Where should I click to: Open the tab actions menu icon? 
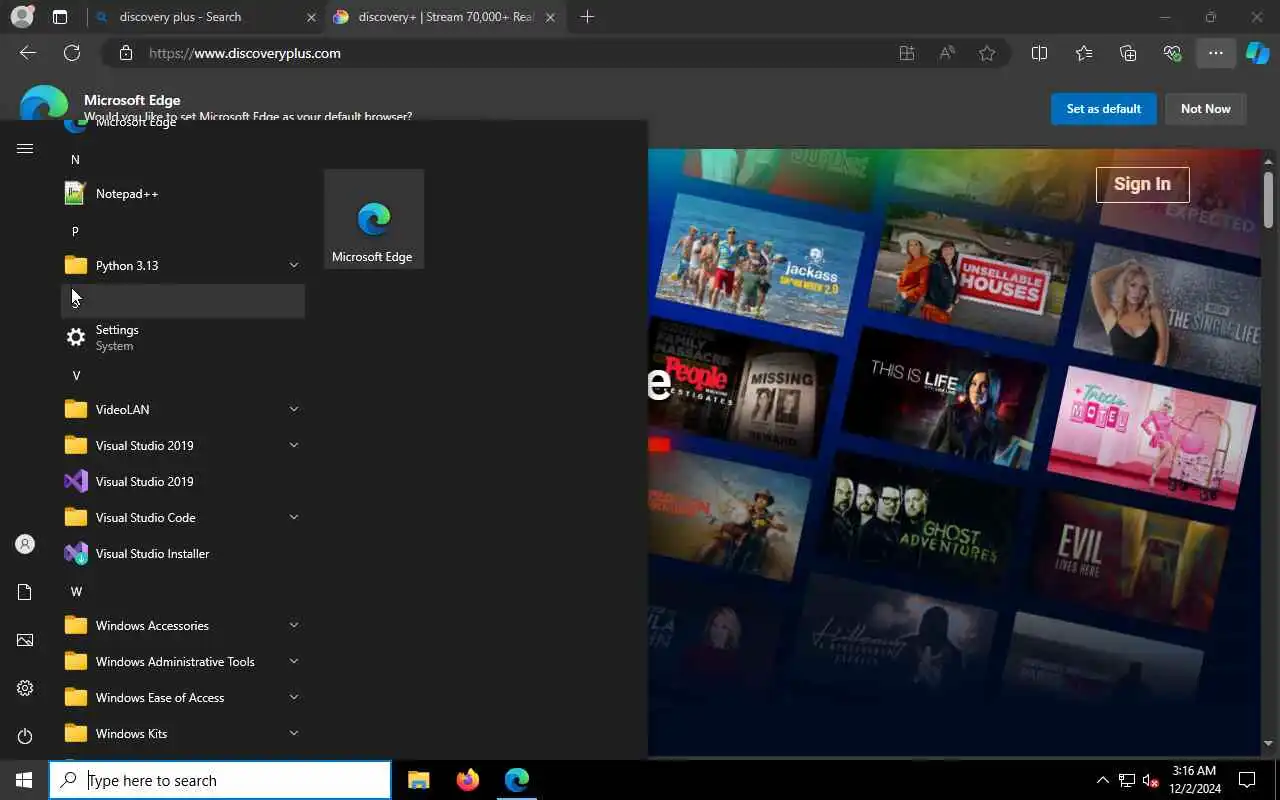click(x=60, y=17)
